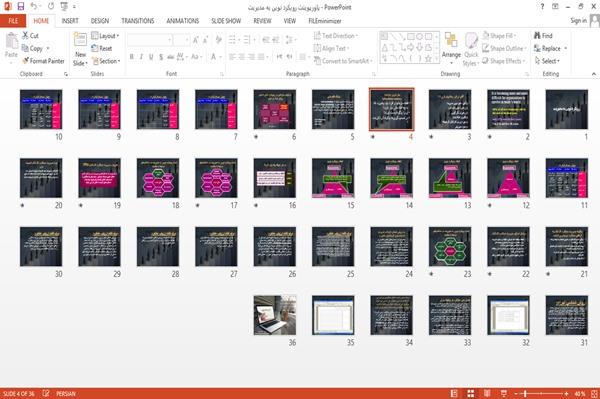Select slide 36 laptop thumbnail
The width and height of the screenshot is (600, 399).
pyautogui.click(x=275, y=315)
